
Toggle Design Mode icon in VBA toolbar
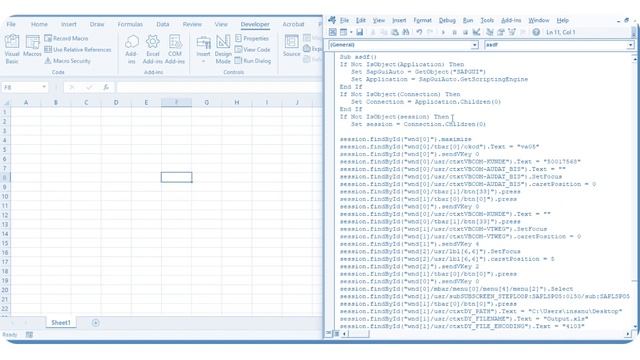(476, 32)
